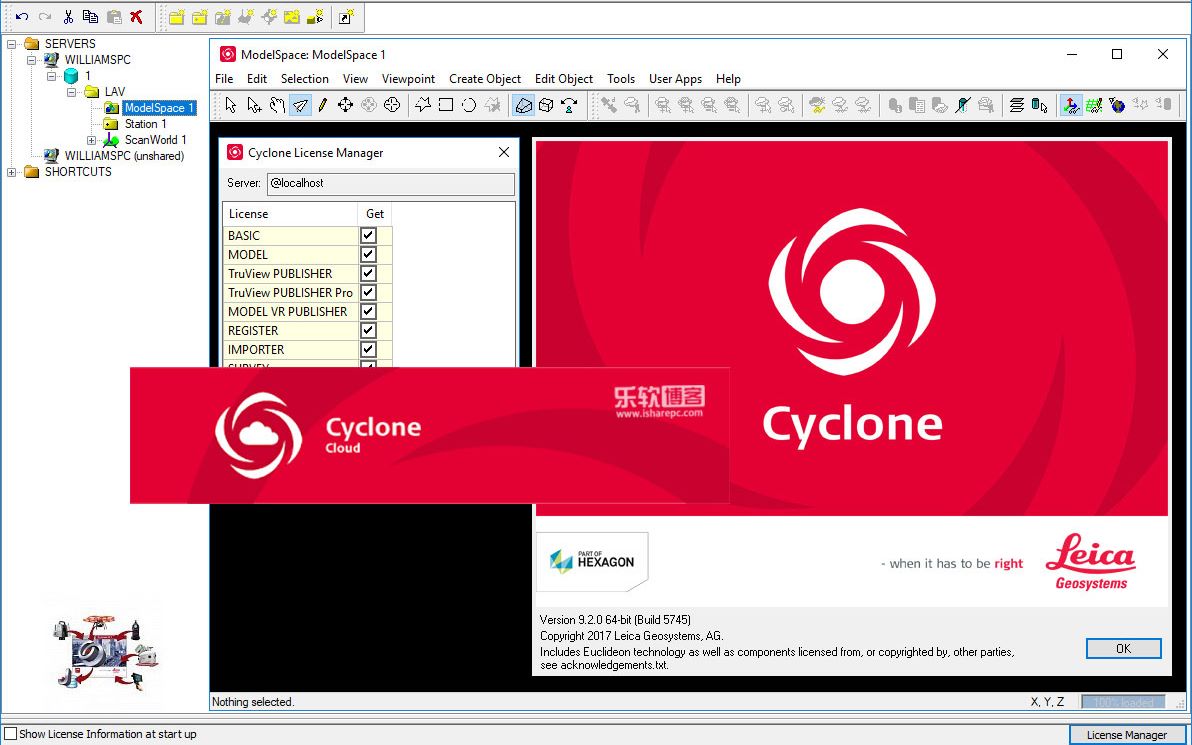Click the four-arrow Move tool icon
This screenshot has width=1192, height=745.
click(345, 105)
